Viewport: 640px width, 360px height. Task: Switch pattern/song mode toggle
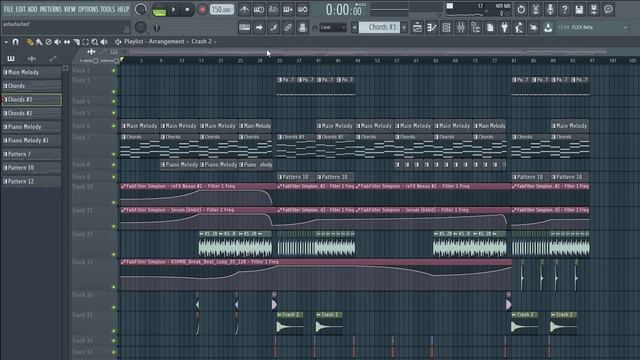pyautogui.click(x=159, y=9)
